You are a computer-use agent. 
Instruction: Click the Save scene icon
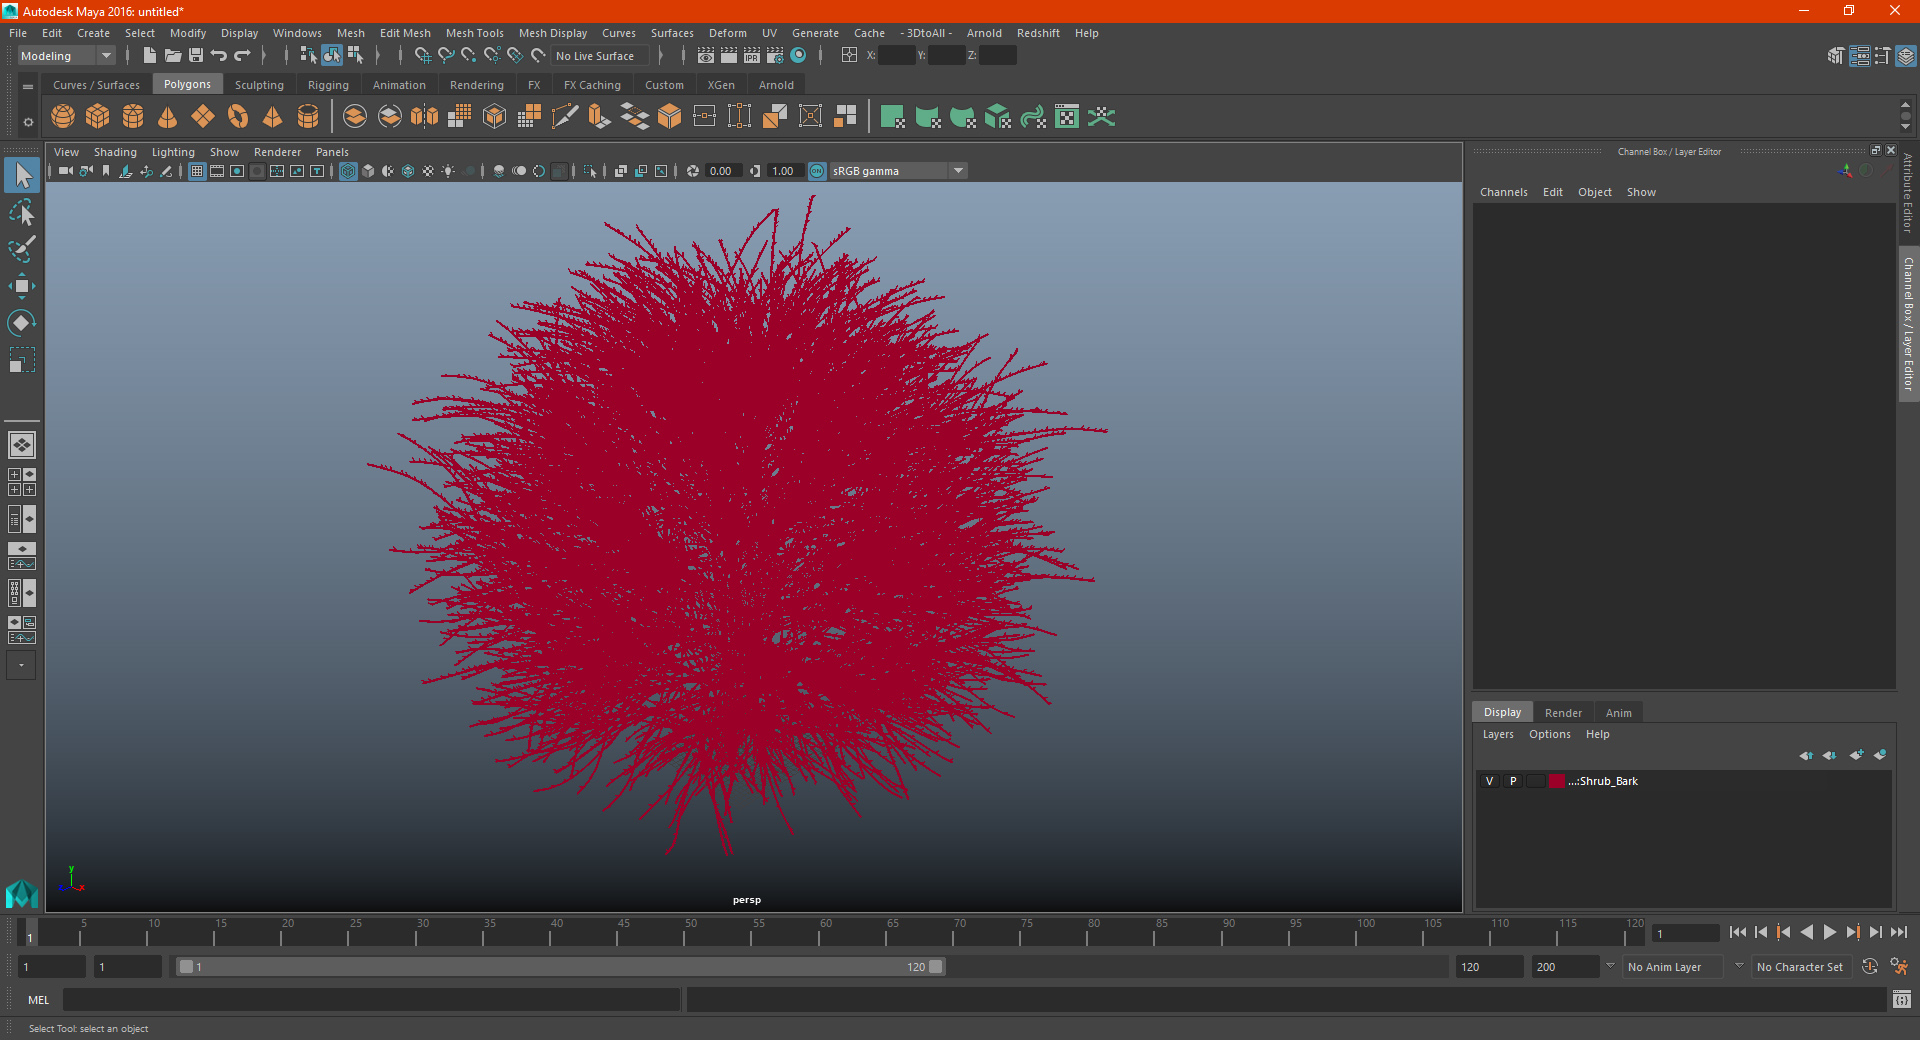pos(196,56)
